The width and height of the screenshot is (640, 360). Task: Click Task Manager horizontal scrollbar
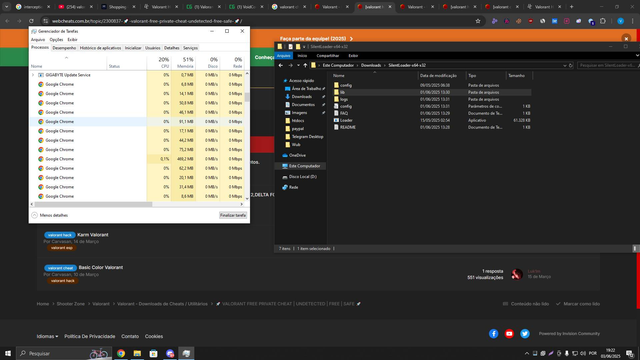(93, 204)
